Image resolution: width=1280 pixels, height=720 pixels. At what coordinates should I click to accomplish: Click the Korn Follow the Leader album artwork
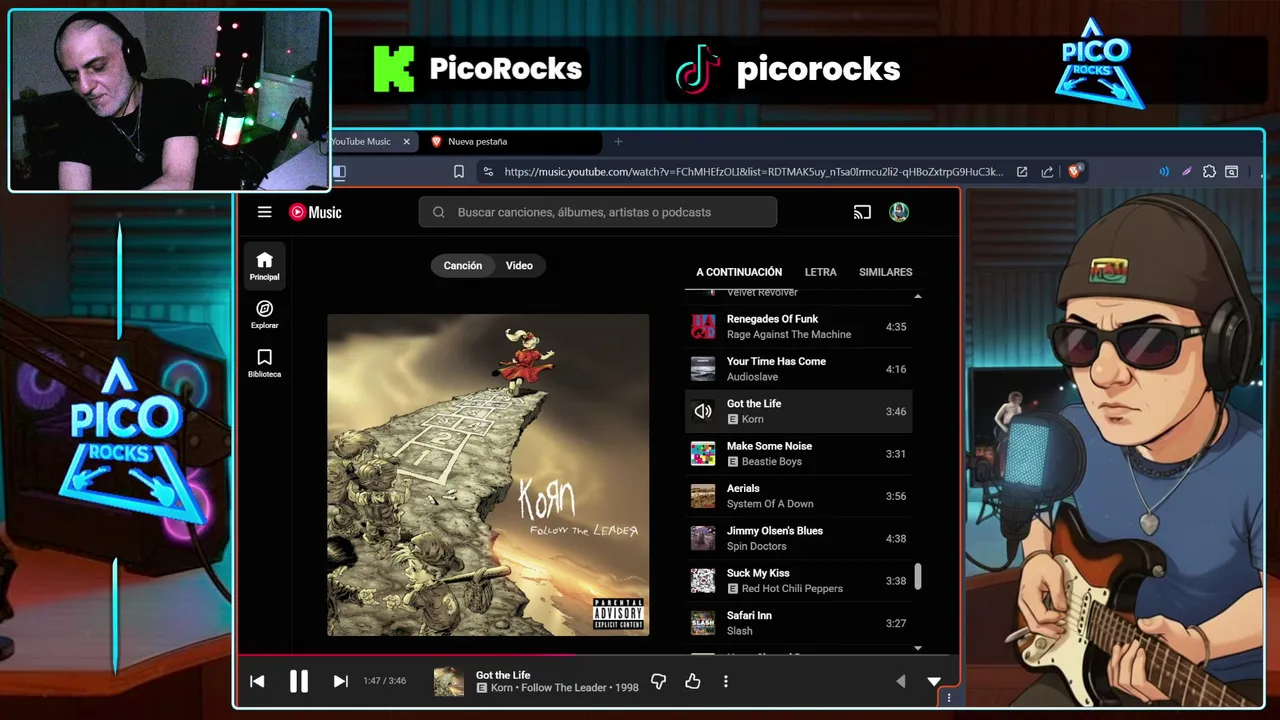pos(488,475)
